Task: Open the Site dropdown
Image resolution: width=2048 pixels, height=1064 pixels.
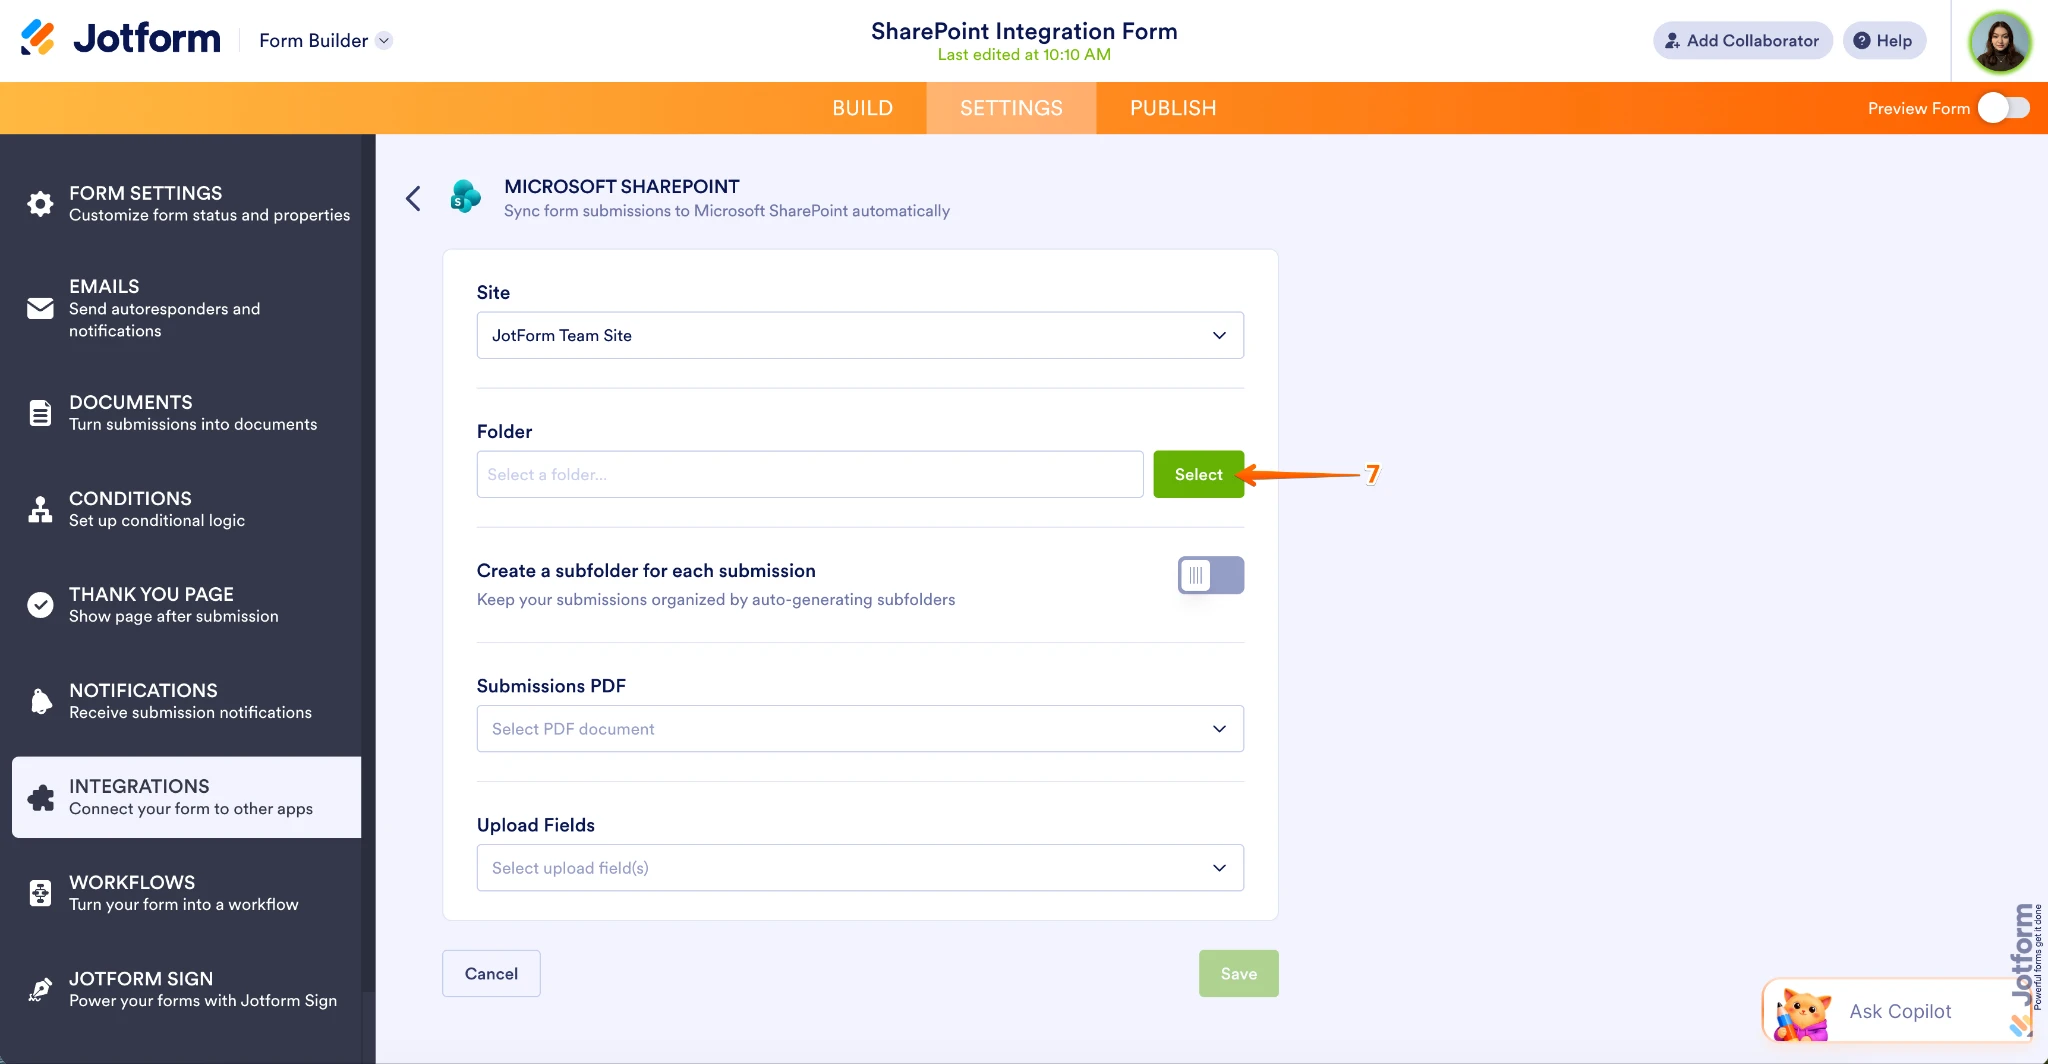Action: point(860,335)
